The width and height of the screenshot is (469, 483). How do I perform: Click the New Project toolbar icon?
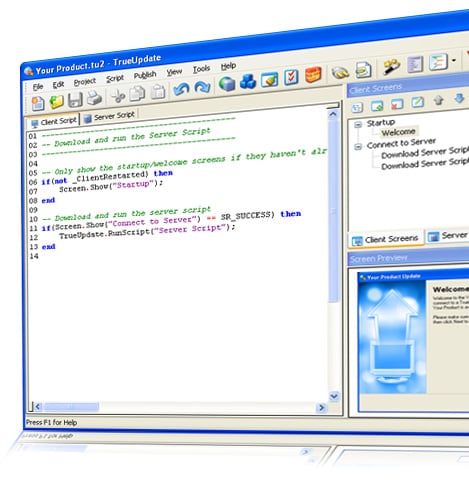pos(38,103)
